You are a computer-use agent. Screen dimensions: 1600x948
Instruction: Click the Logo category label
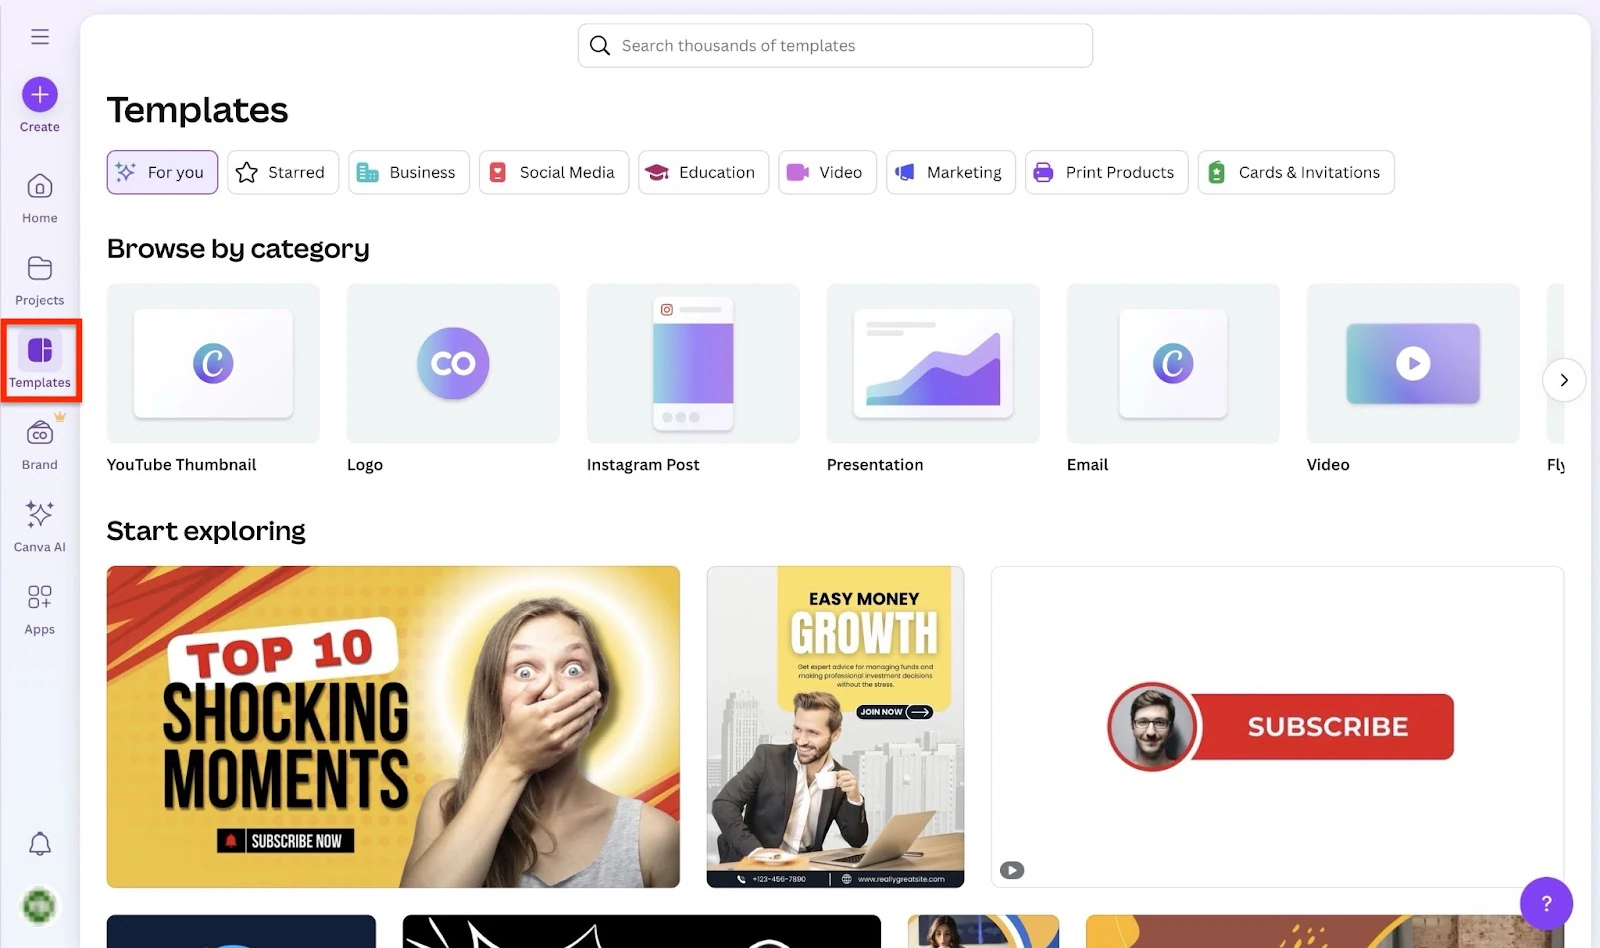[365, 465]
